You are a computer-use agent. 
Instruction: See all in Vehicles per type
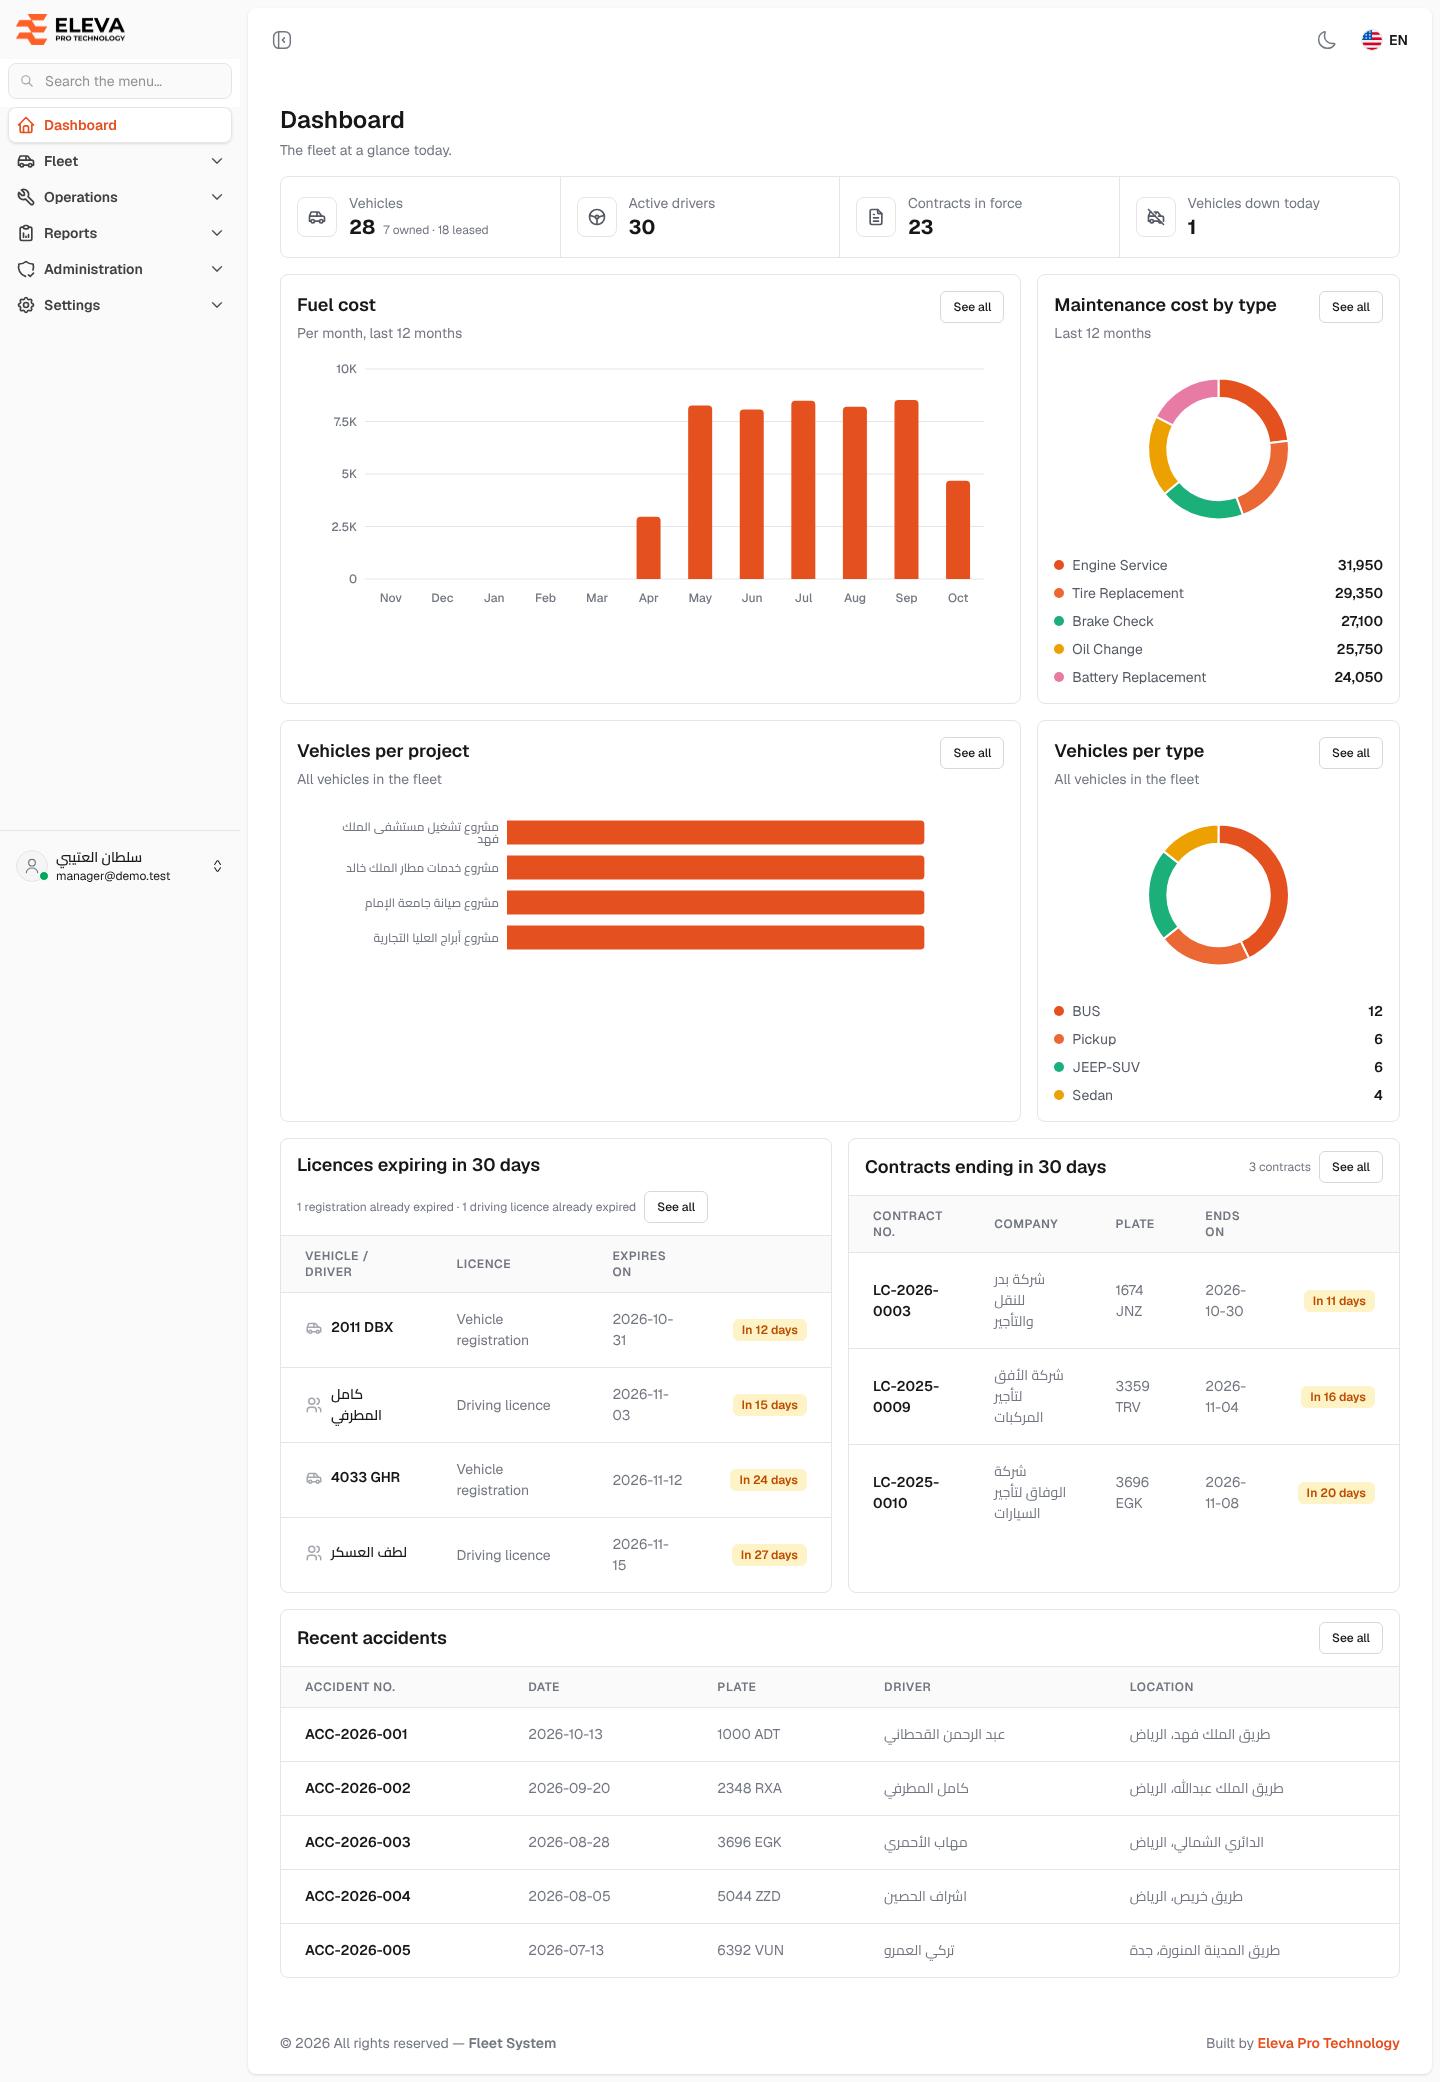tap(1351, 753)
